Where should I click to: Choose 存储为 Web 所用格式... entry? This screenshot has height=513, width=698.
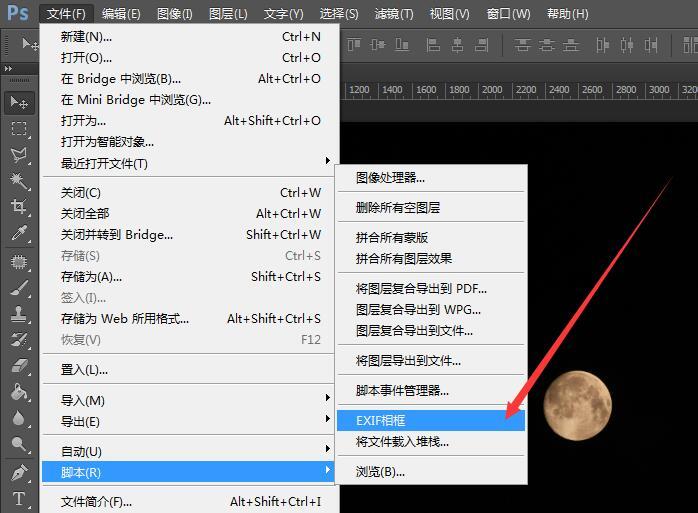(x=188, y=318)
